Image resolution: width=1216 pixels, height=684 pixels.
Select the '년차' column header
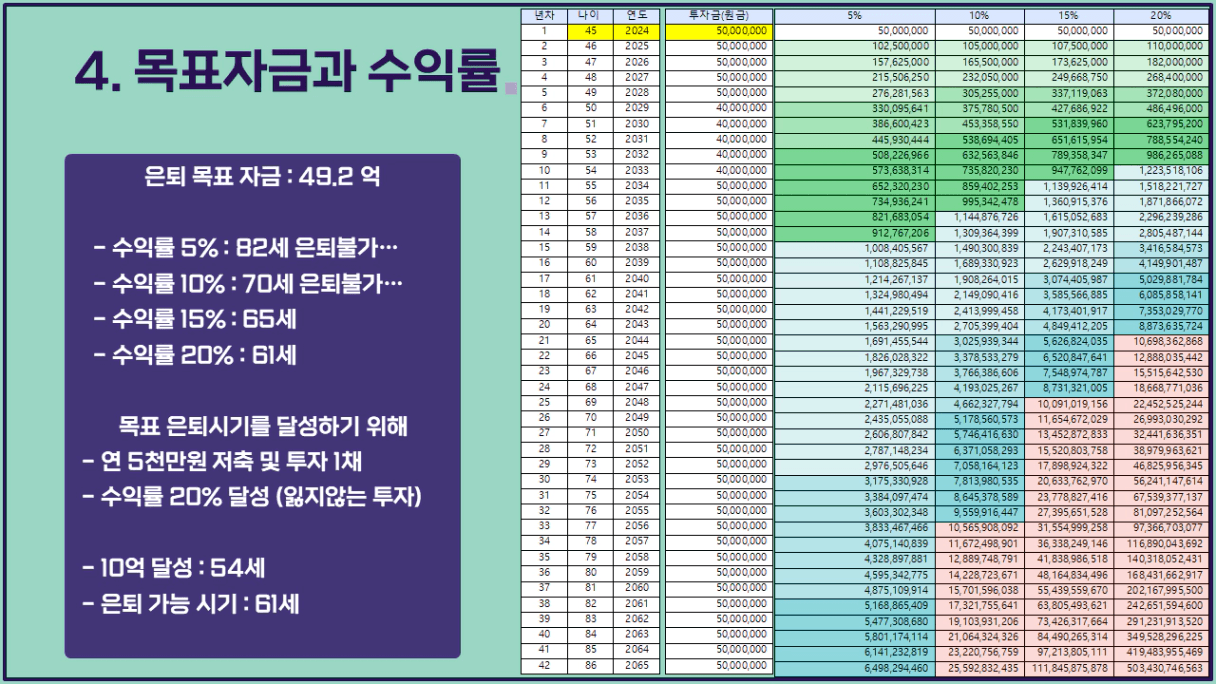click(x=545, y=16)
